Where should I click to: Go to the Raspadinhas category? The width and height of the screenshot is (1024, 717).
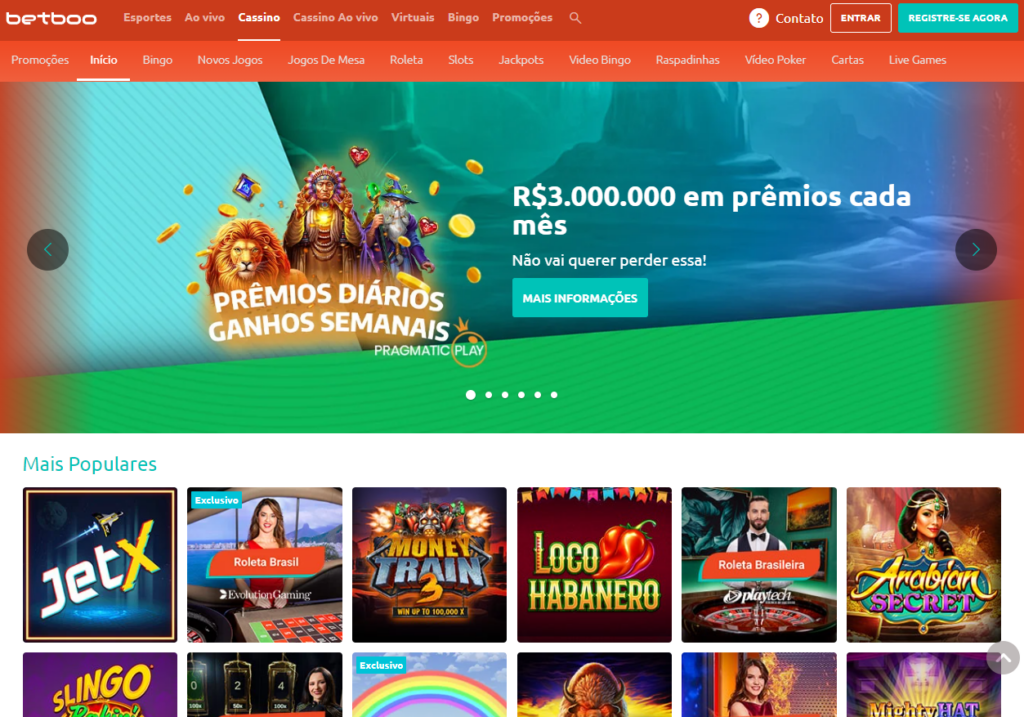pyautogui.click(x=687, y=60)
